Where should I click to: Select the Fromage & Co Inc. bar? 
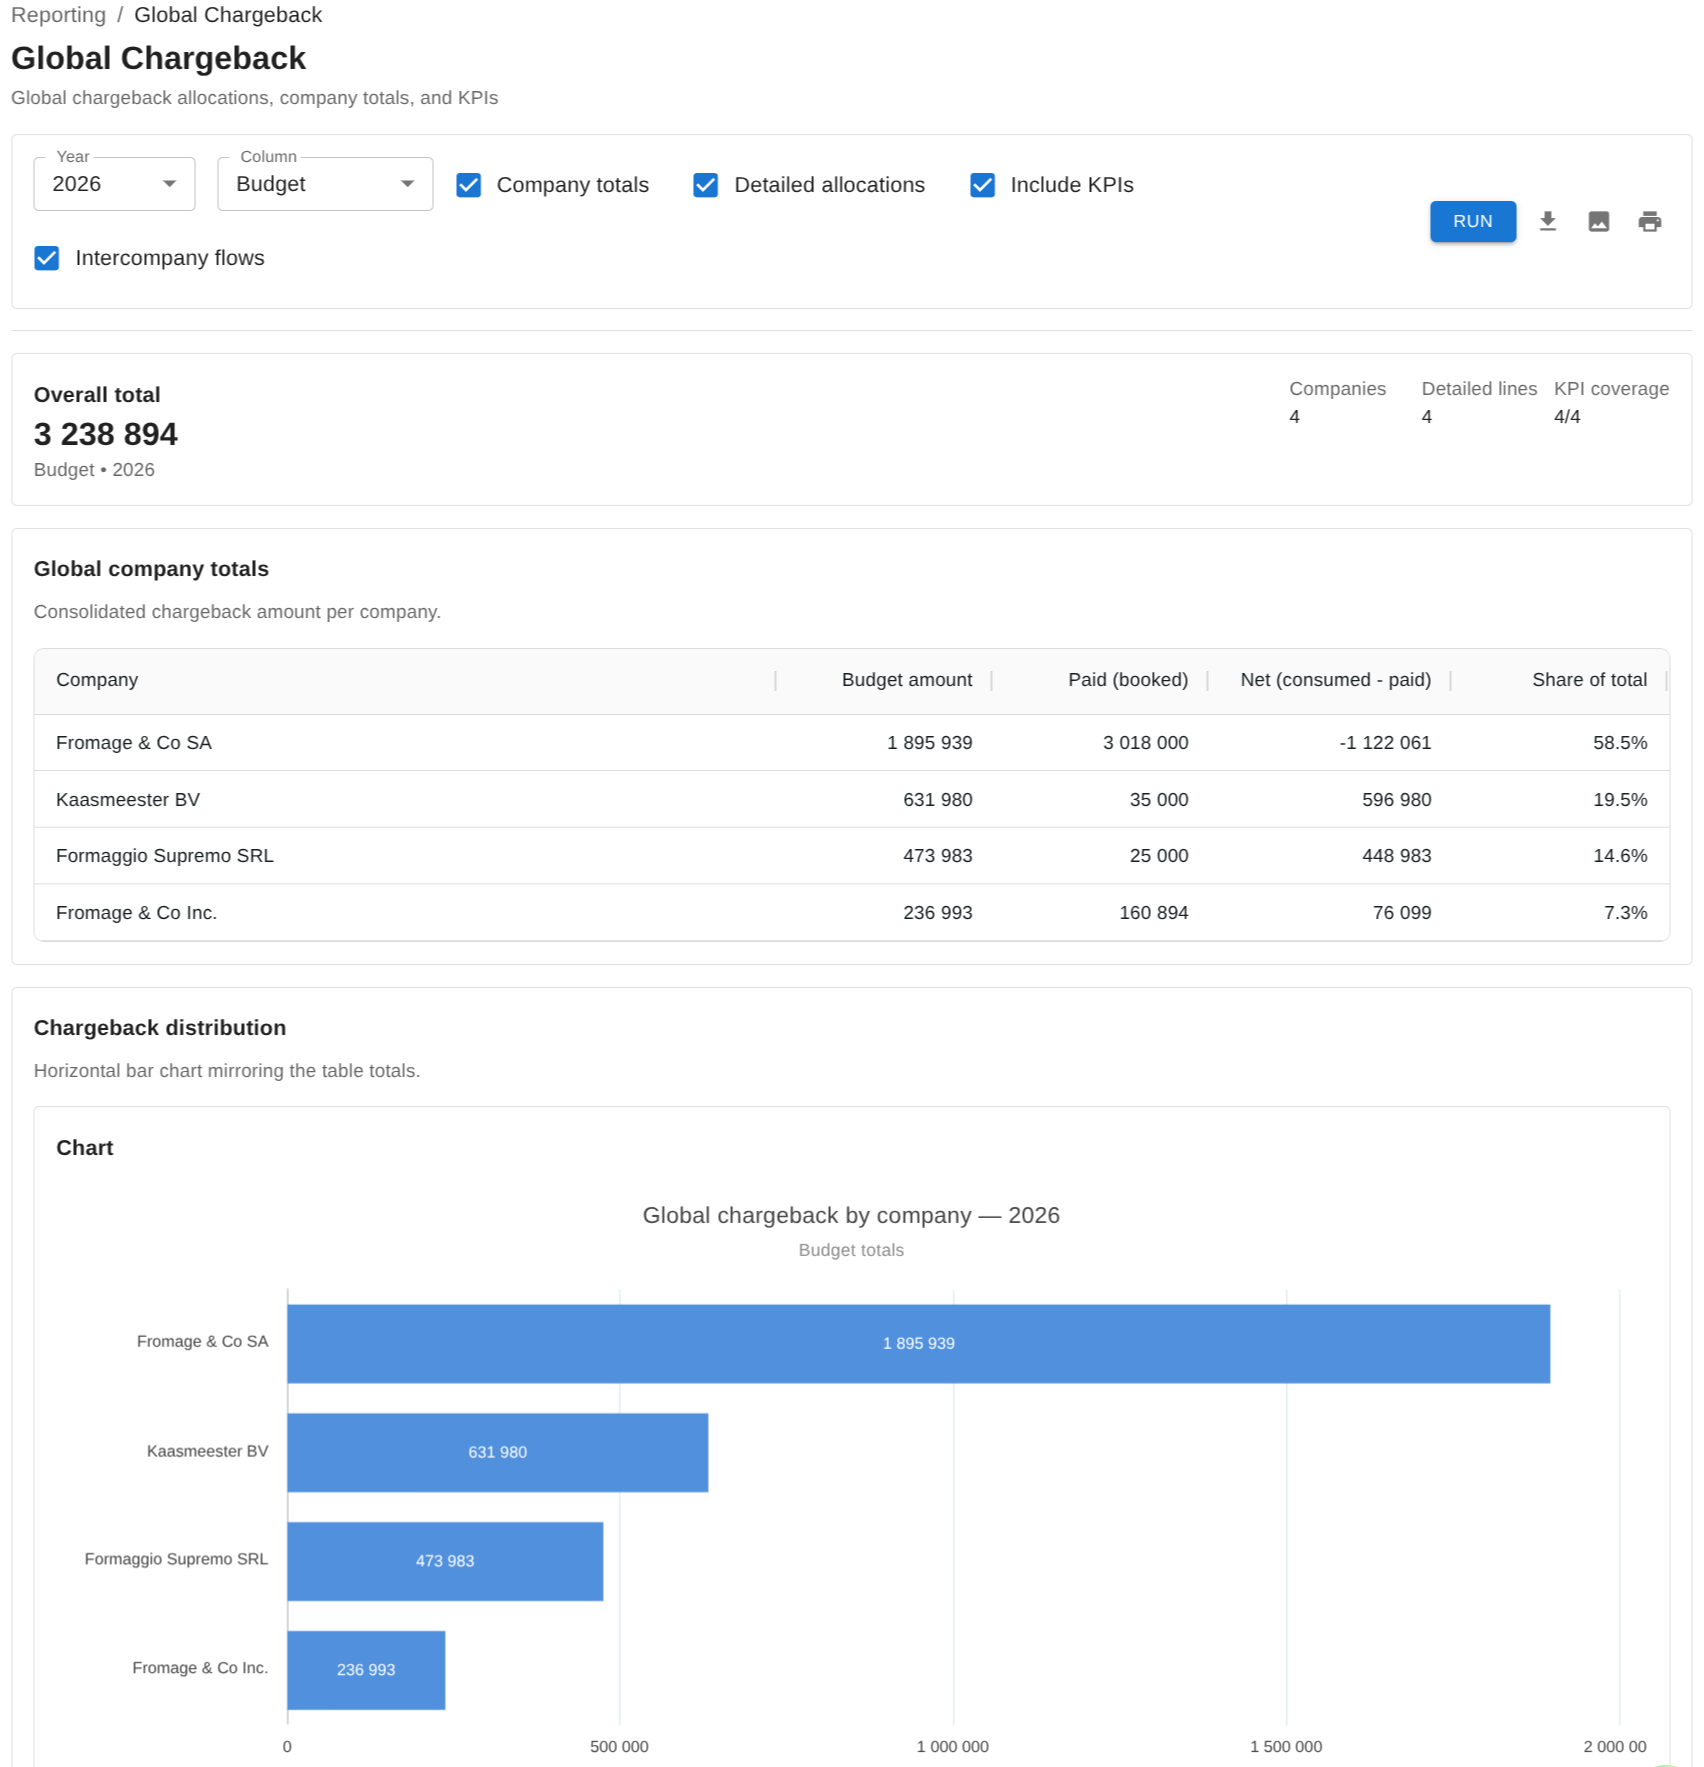(x=365, y=1669)
